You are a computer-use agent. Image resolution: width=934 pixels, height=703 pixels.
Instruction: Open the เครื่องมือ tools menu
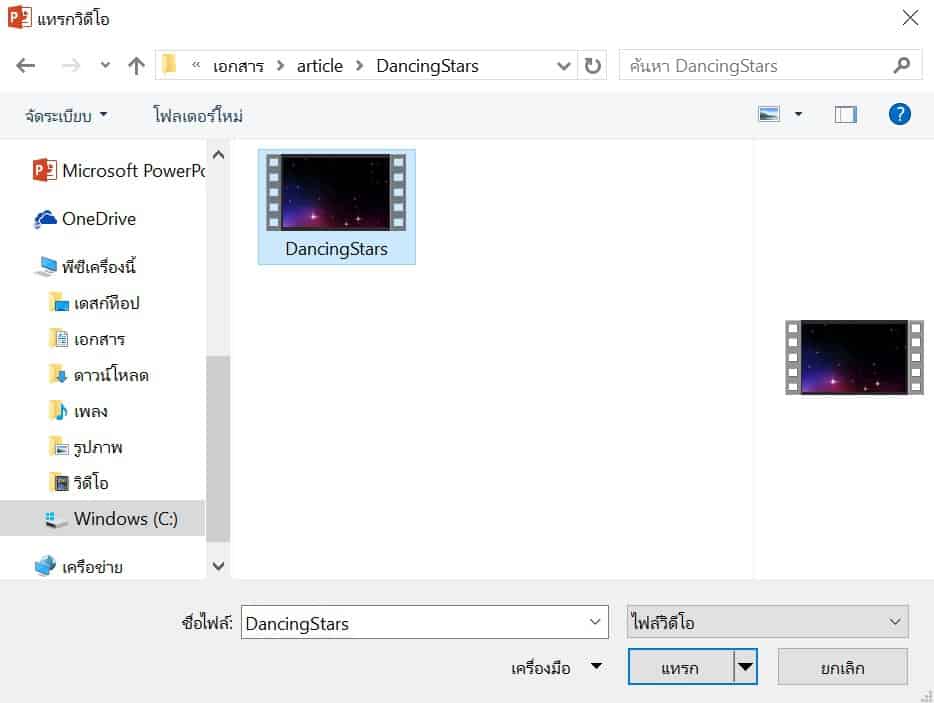click(x=556, y=668)
